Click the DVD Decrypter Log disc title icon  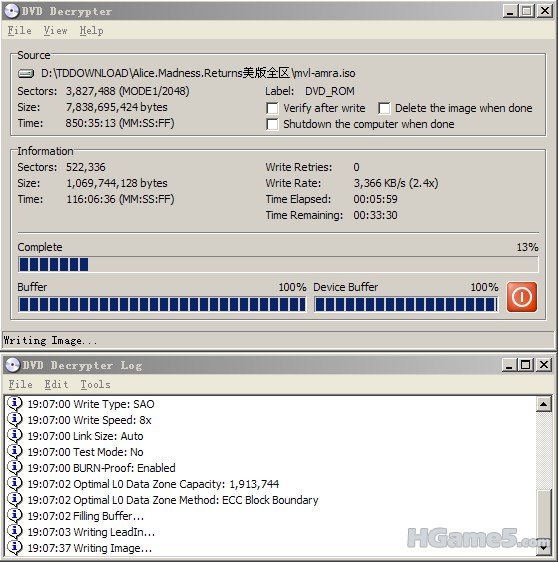[12, 365]
